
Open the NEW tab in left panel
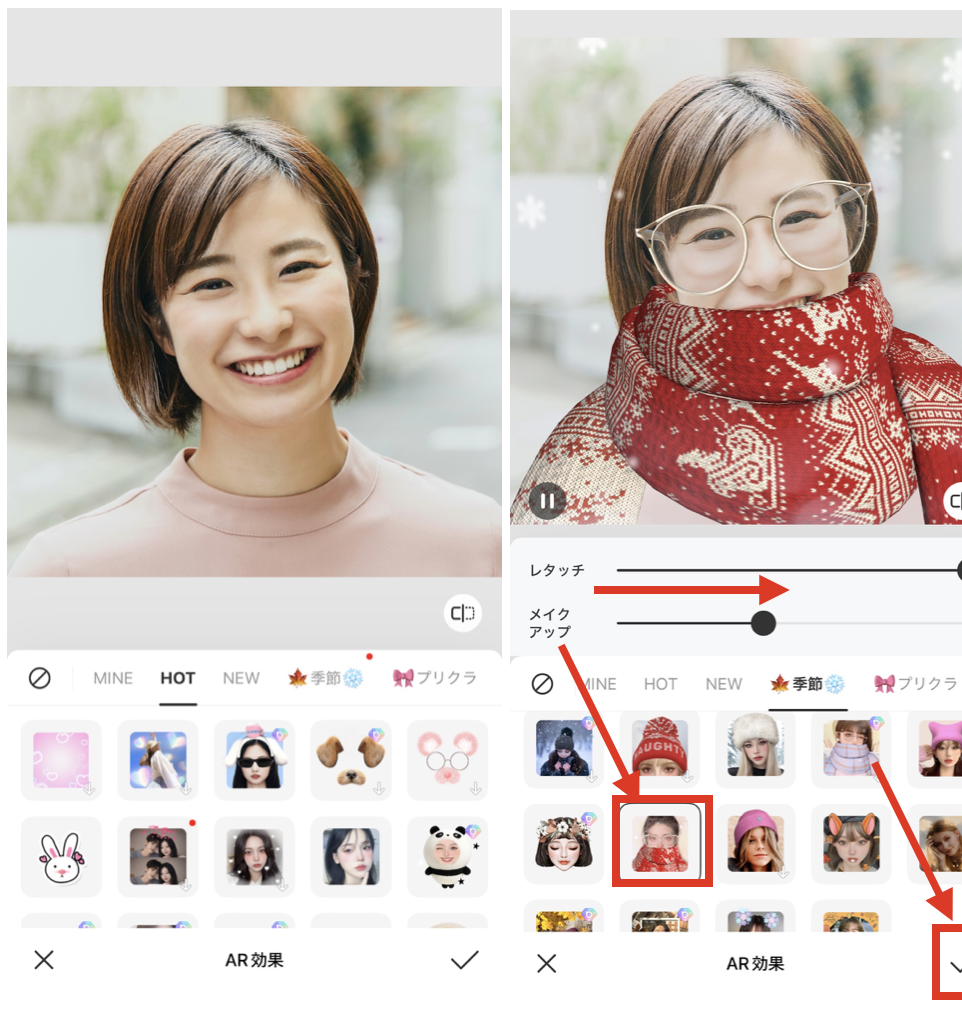point(241,678)
